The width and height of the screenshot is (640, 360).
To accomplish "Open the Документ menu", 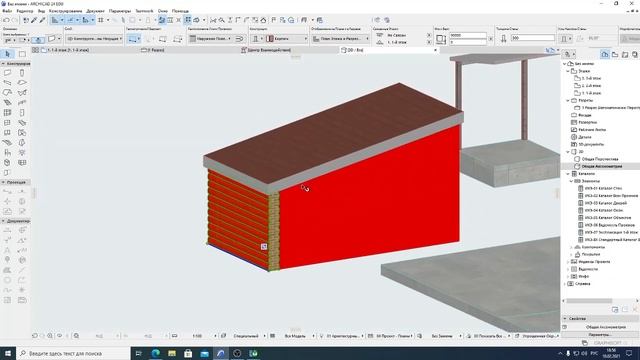I will click(x=96, y=11).
